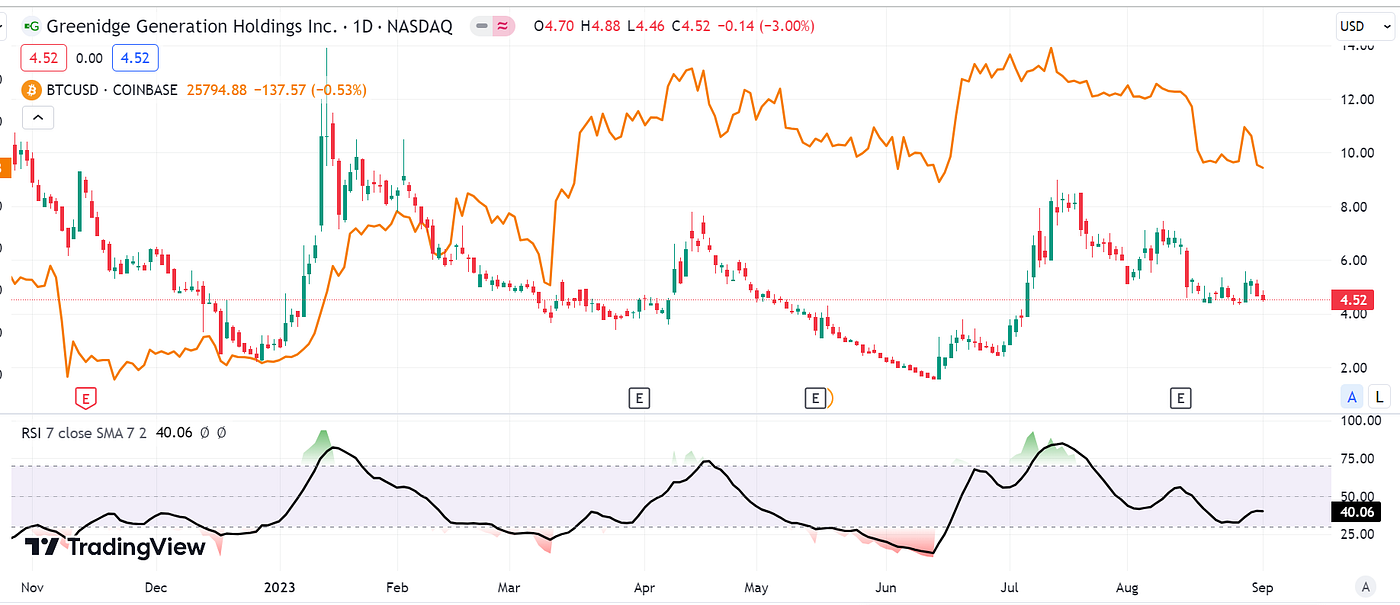Viewport: 1400px width, 605px height.
Task: Toggle the L logarithmic scale button
Action: point(1380,397)
